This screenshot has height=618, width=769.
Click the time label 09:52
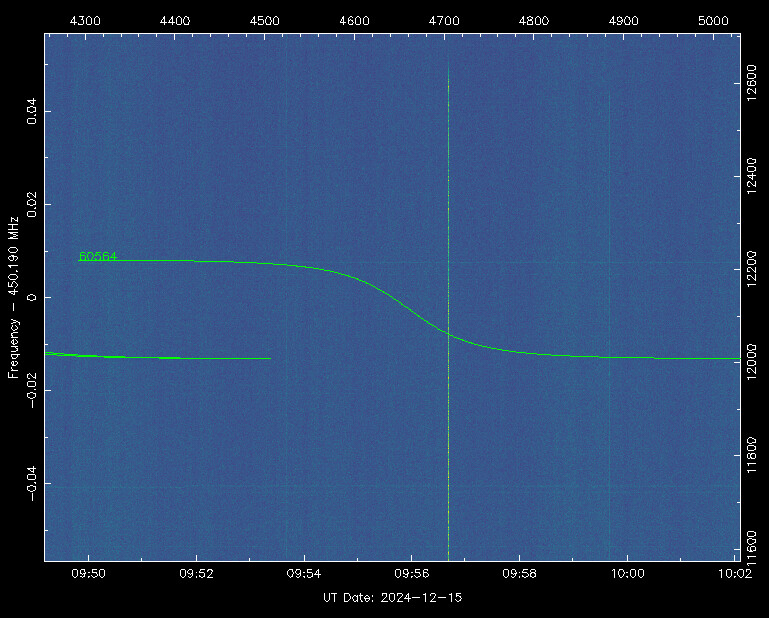[196, 574]
